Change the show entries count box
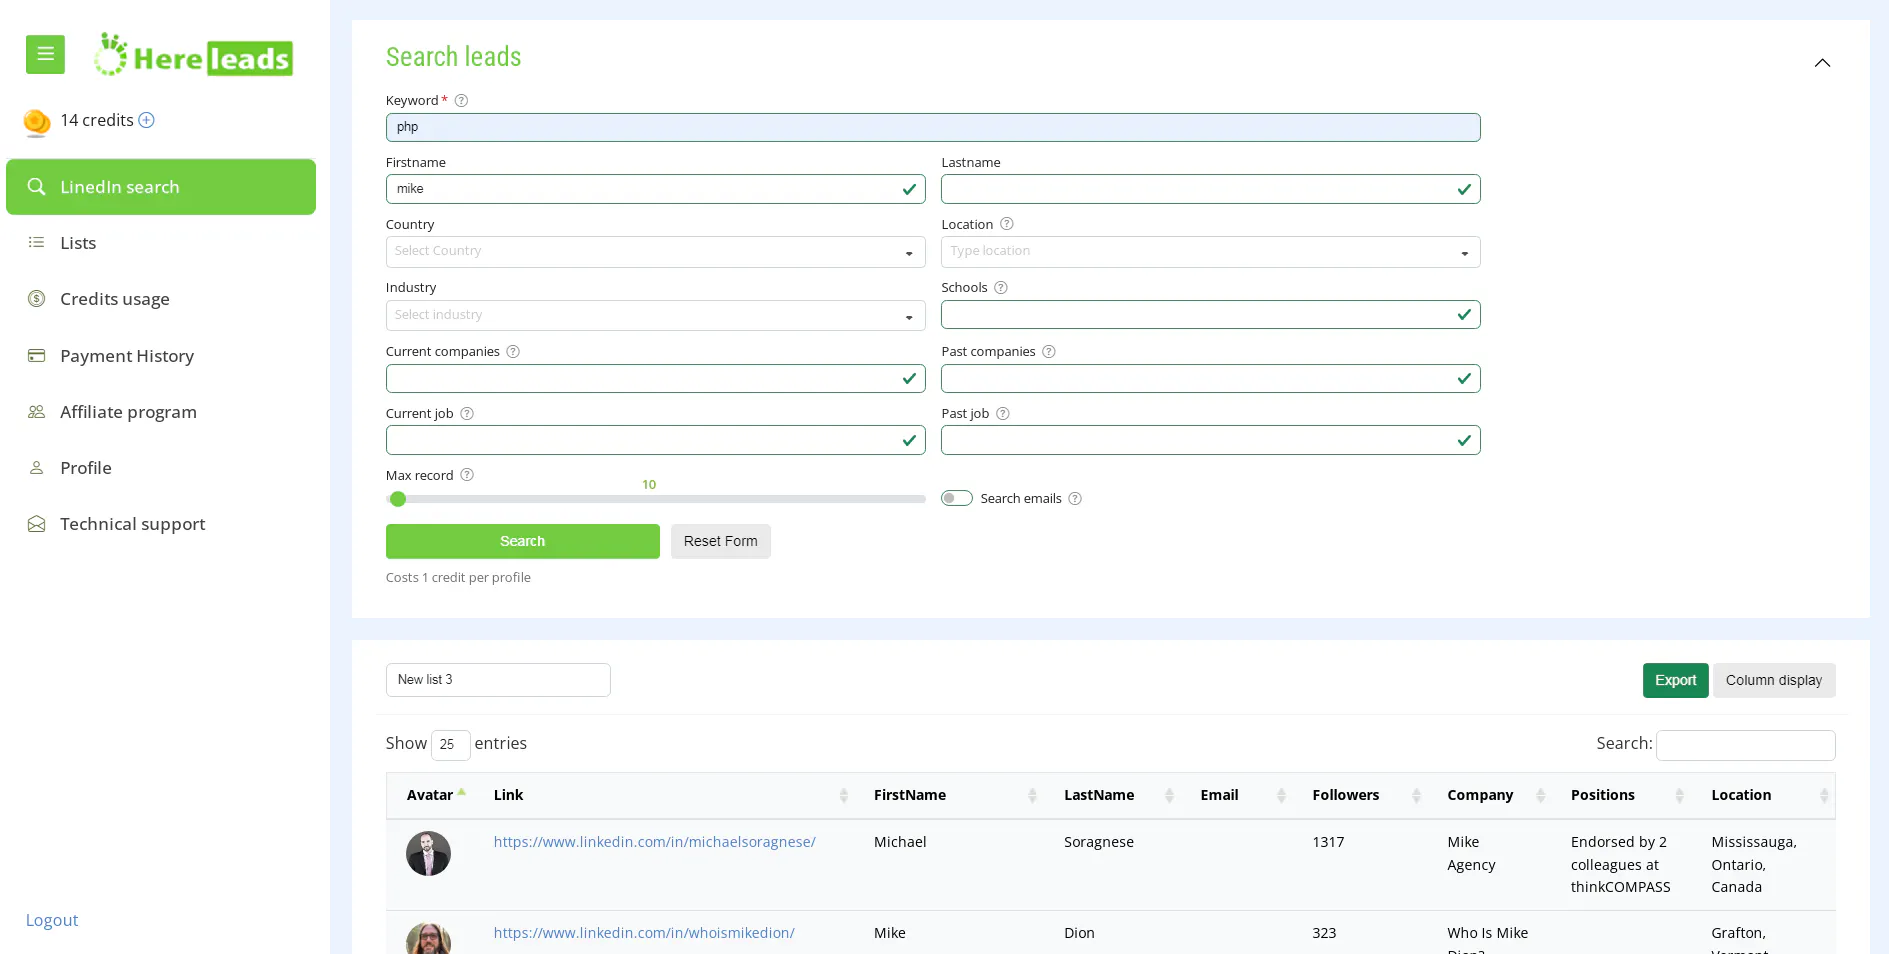This screenshot has height=954, width=1889. tap(450, 745)
